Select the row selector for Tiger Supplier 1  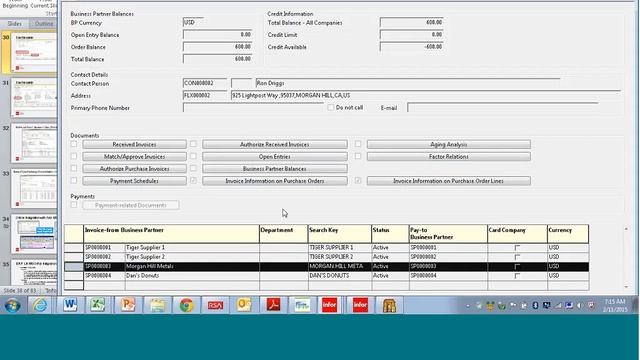74,248
